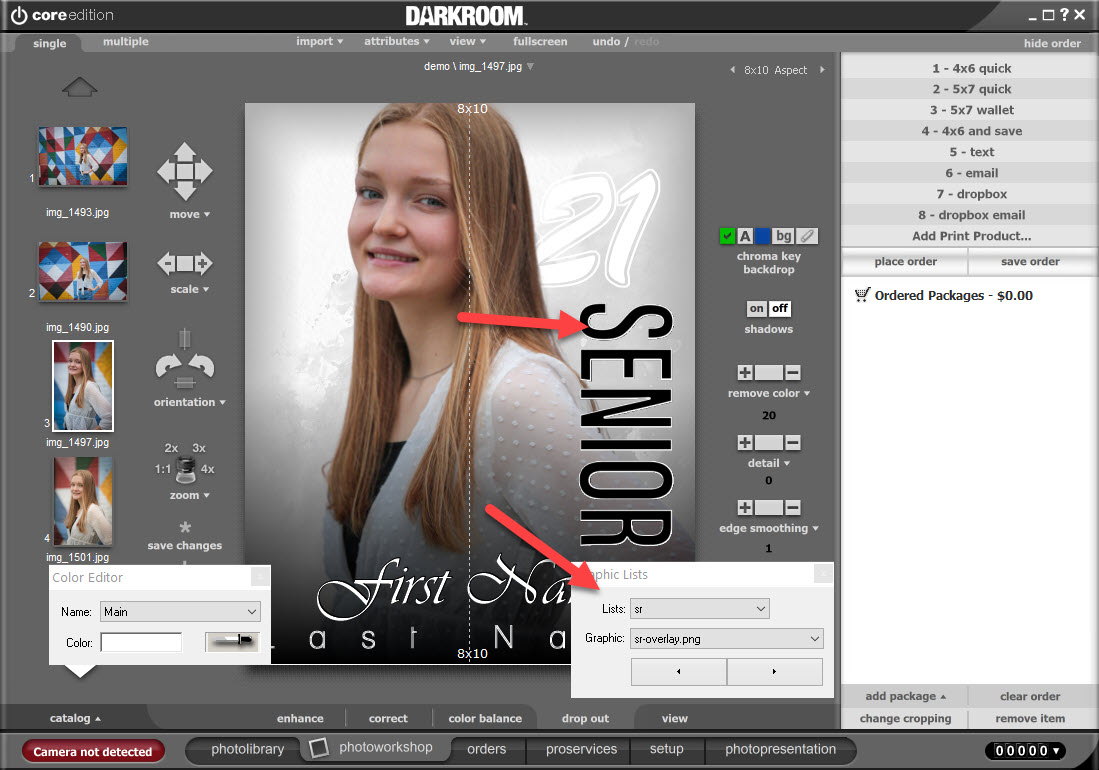Viewport: 1099px width, 770px height.
Task: Click hide order link
Action: click(1051, 43)
